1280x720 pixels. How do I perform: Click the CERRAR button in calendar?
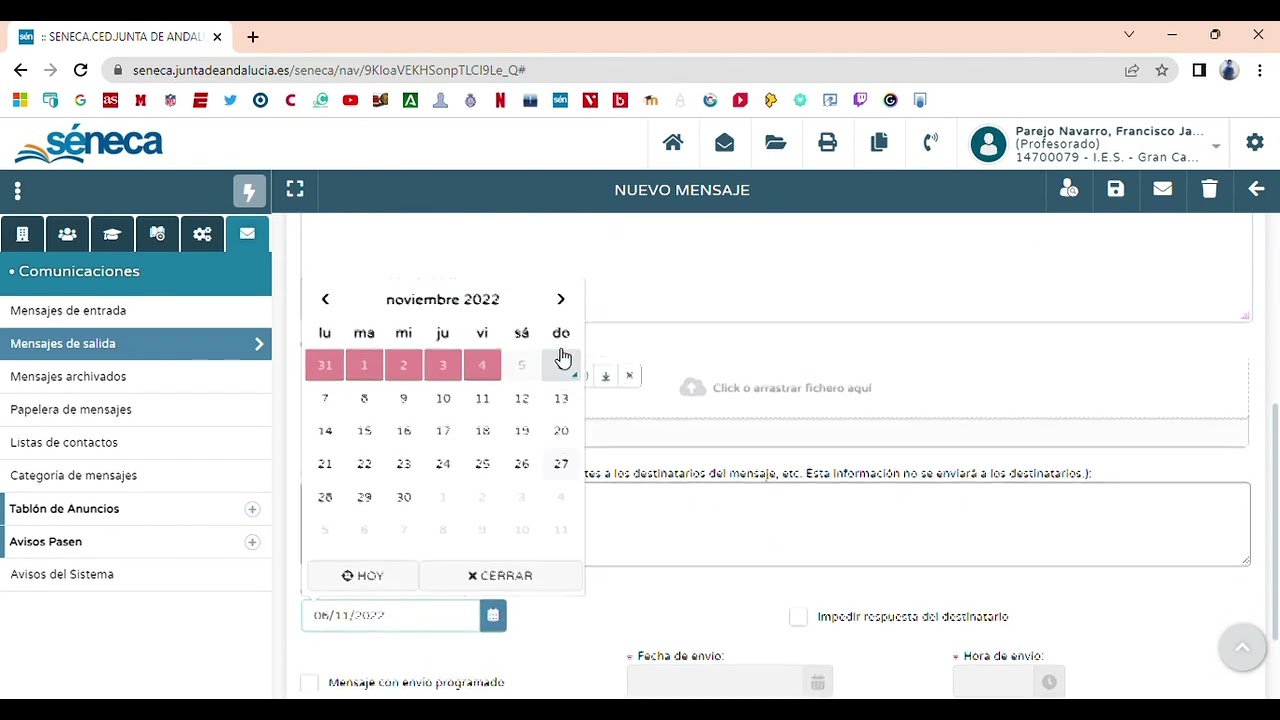coord(500,575)
